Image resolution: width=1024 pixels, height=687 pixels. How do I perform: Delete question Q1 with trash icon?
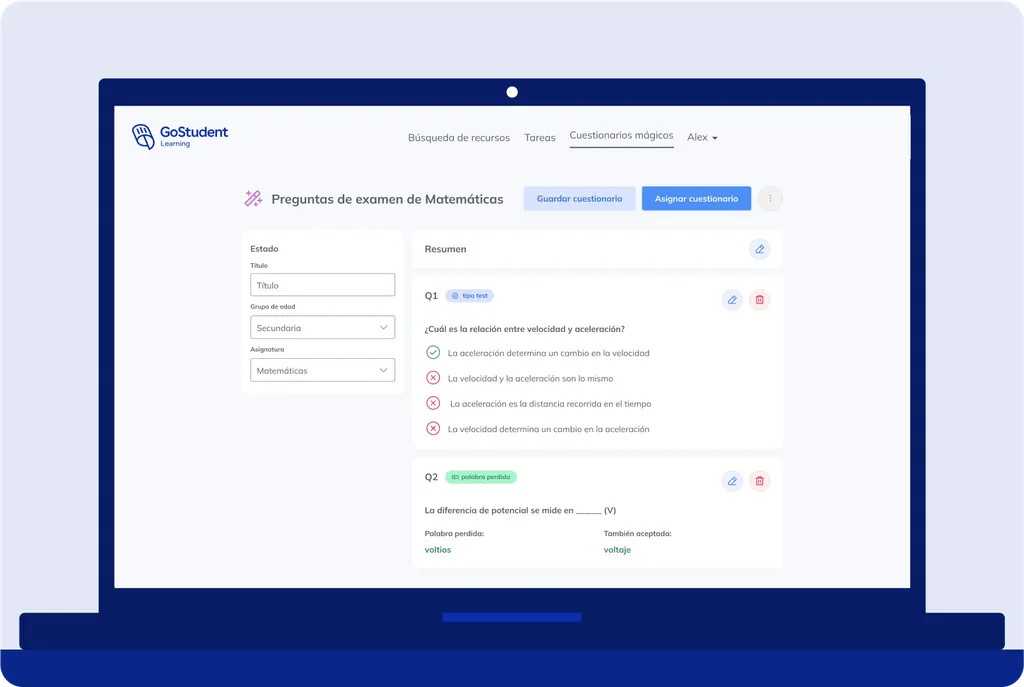760,300
